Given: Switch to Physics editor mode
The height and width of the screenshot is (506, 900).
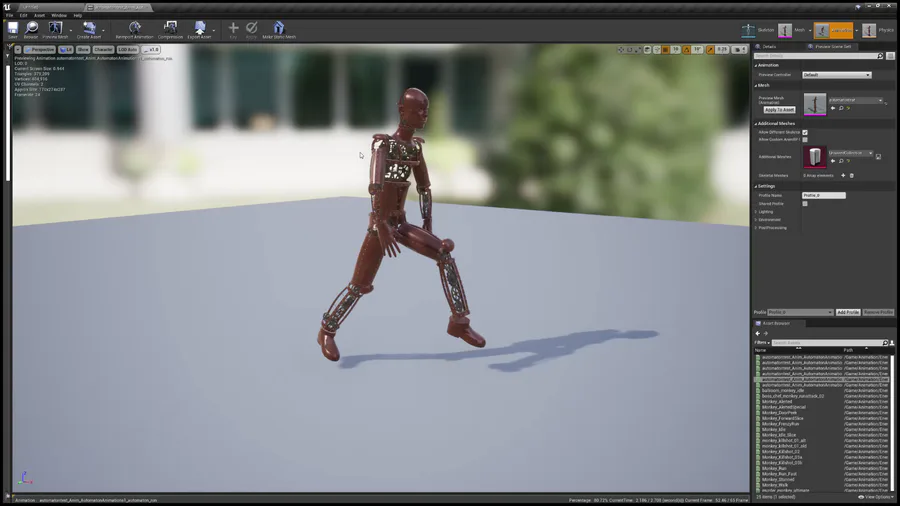Looking at the screenshot, I should point(878,30).
